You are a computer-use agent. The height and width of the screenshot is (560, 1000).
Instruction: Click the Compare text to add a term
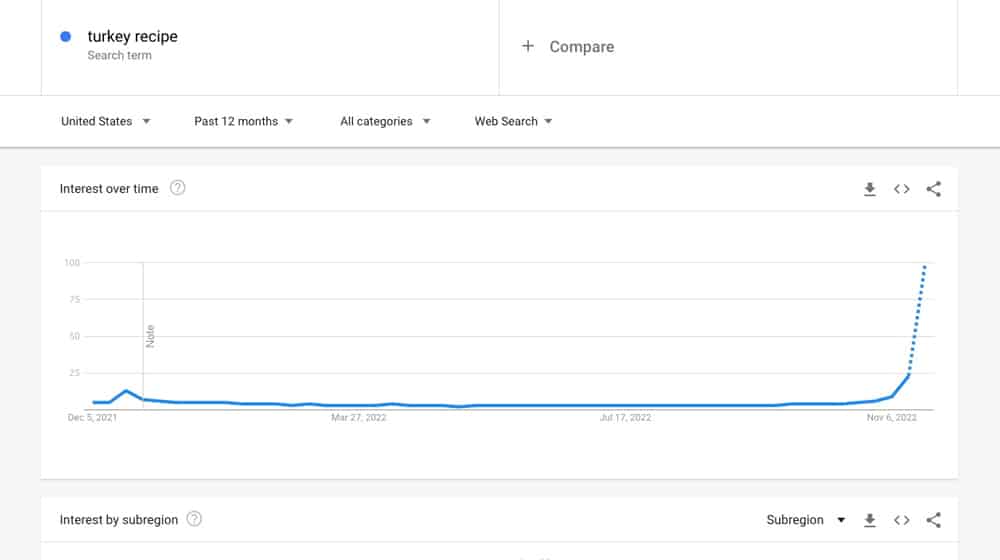point(582,47)
